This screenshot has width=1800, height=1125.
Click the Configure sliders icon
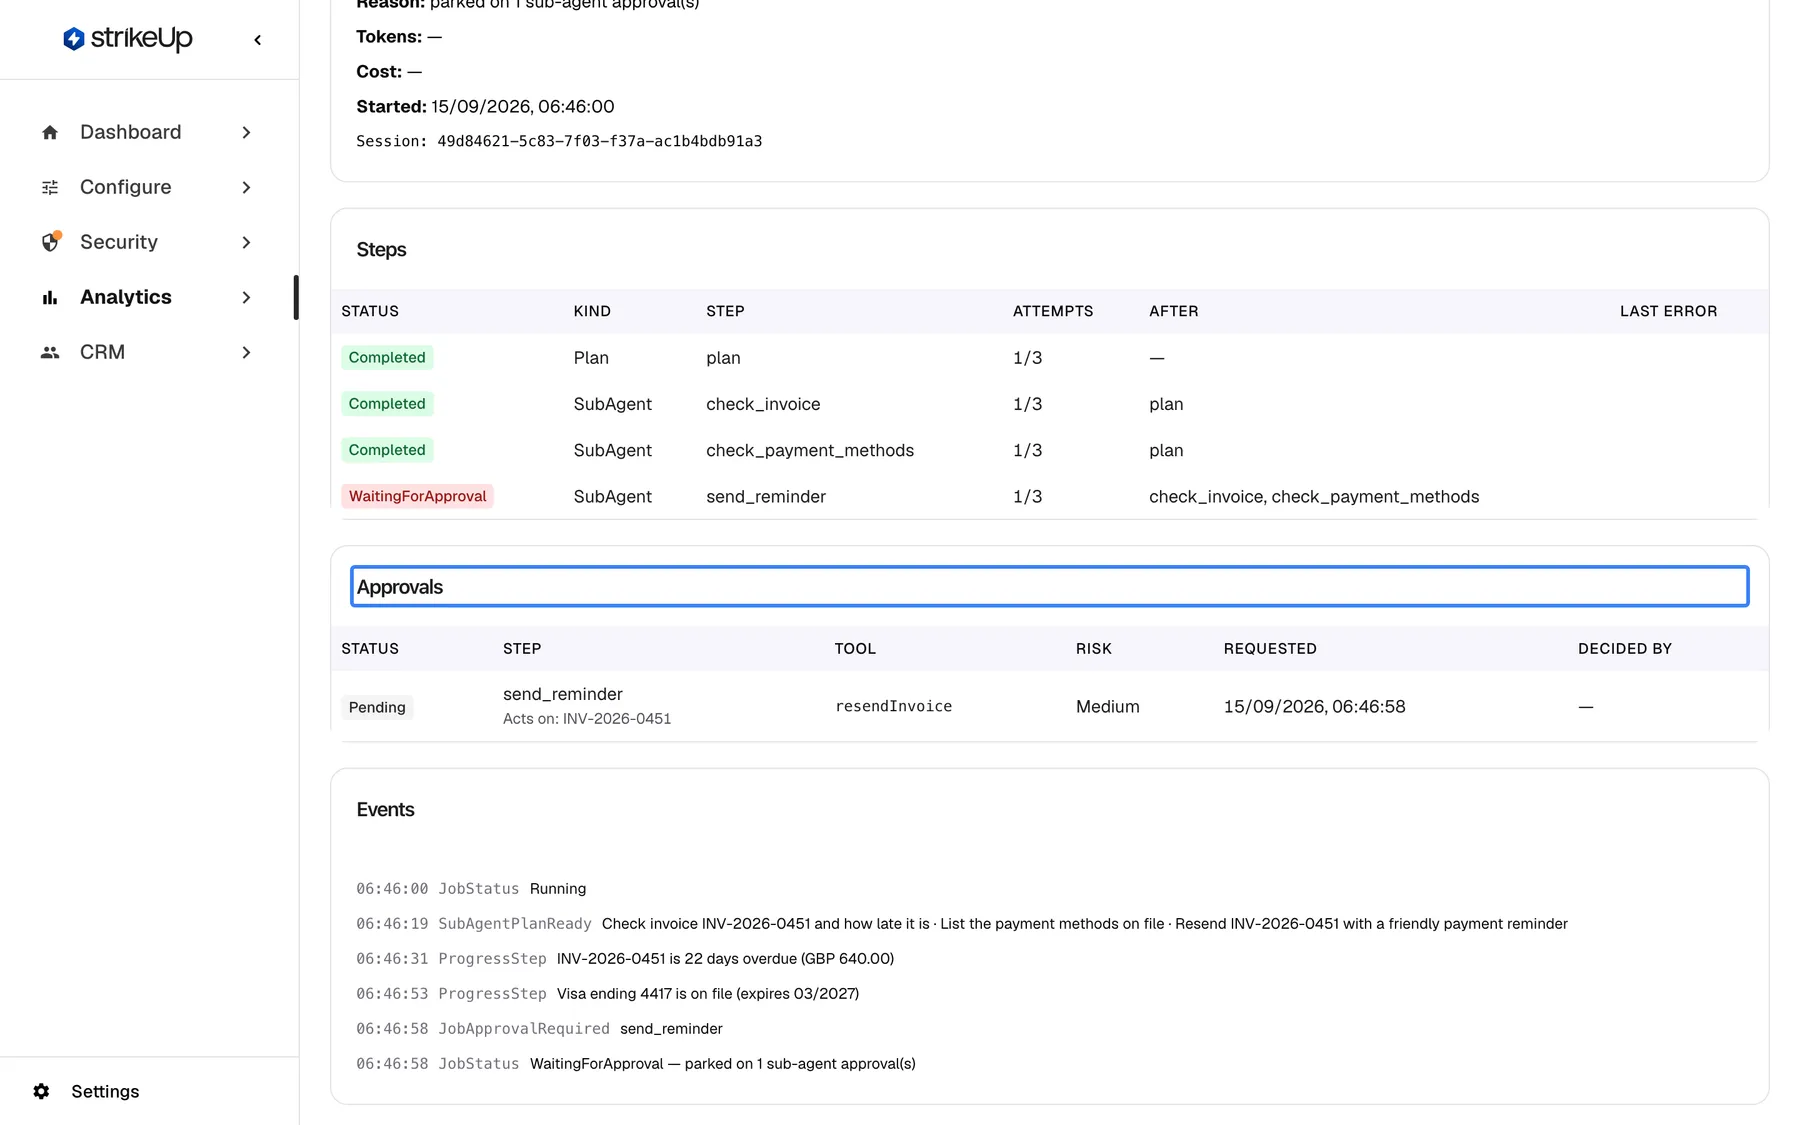[50, 187]
